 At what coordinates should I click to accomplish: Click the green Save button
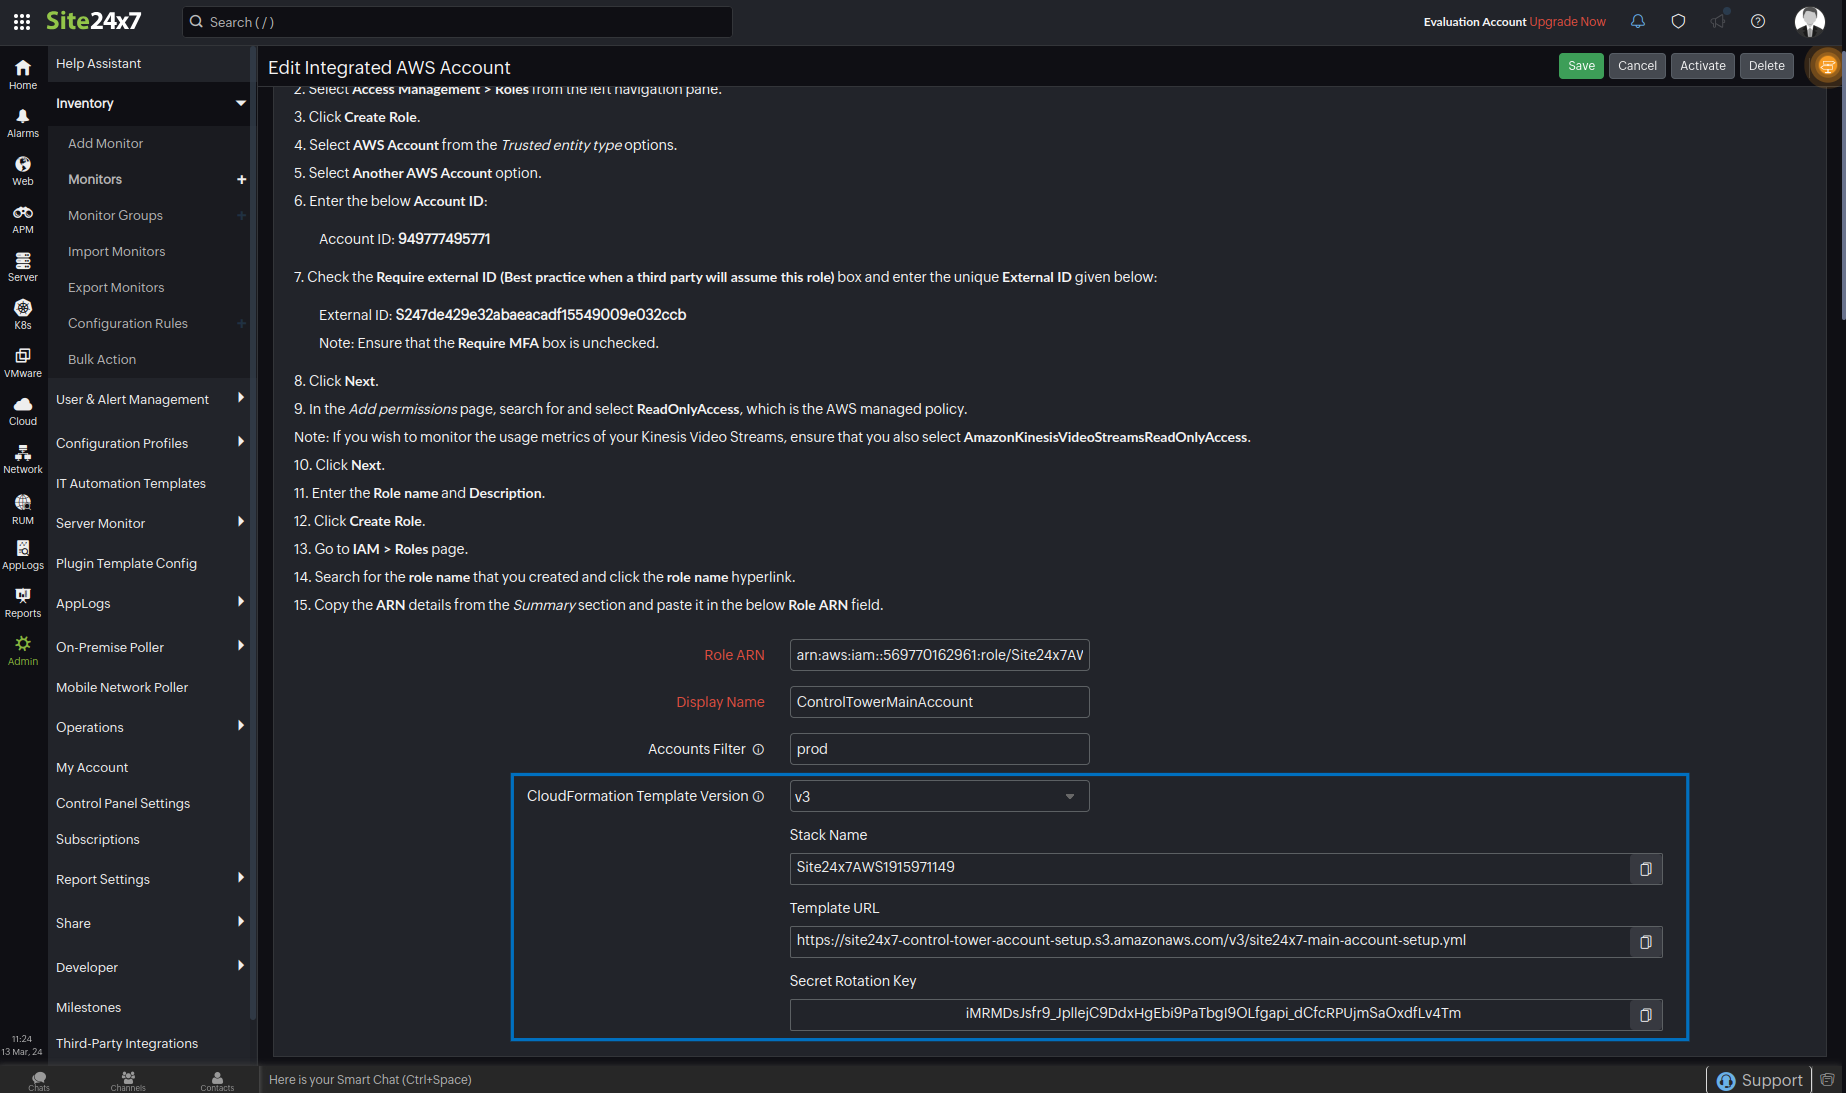pyautogui.click(x=1581, y=66)
